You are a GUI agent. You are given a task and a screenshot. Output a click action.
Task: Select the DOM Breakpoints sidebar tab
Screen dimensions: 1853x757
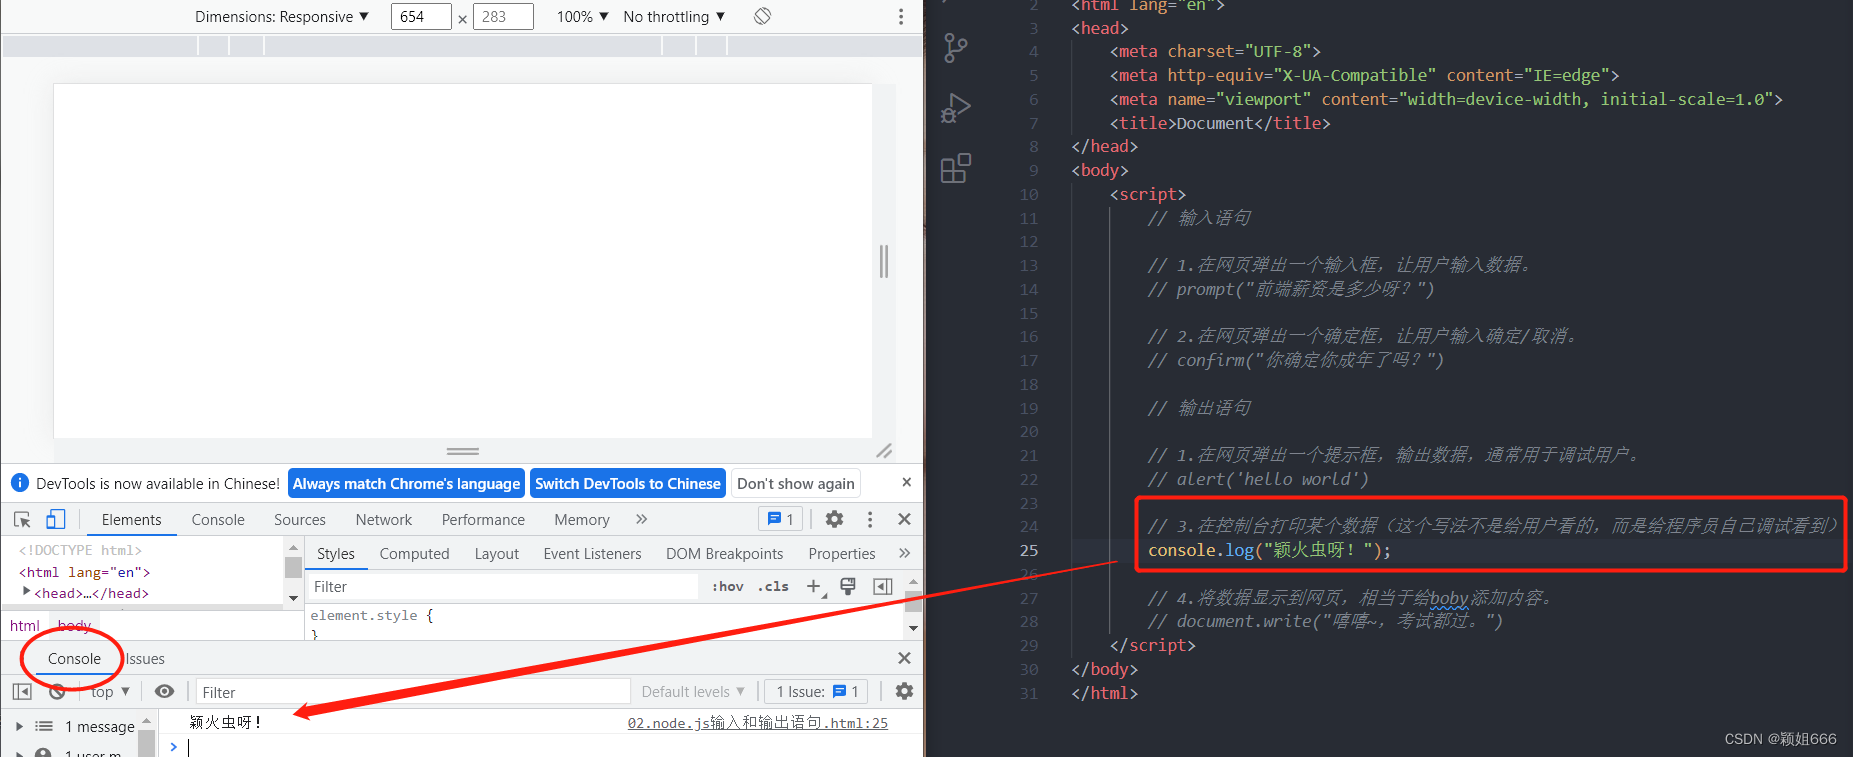[x=724, y=553]
